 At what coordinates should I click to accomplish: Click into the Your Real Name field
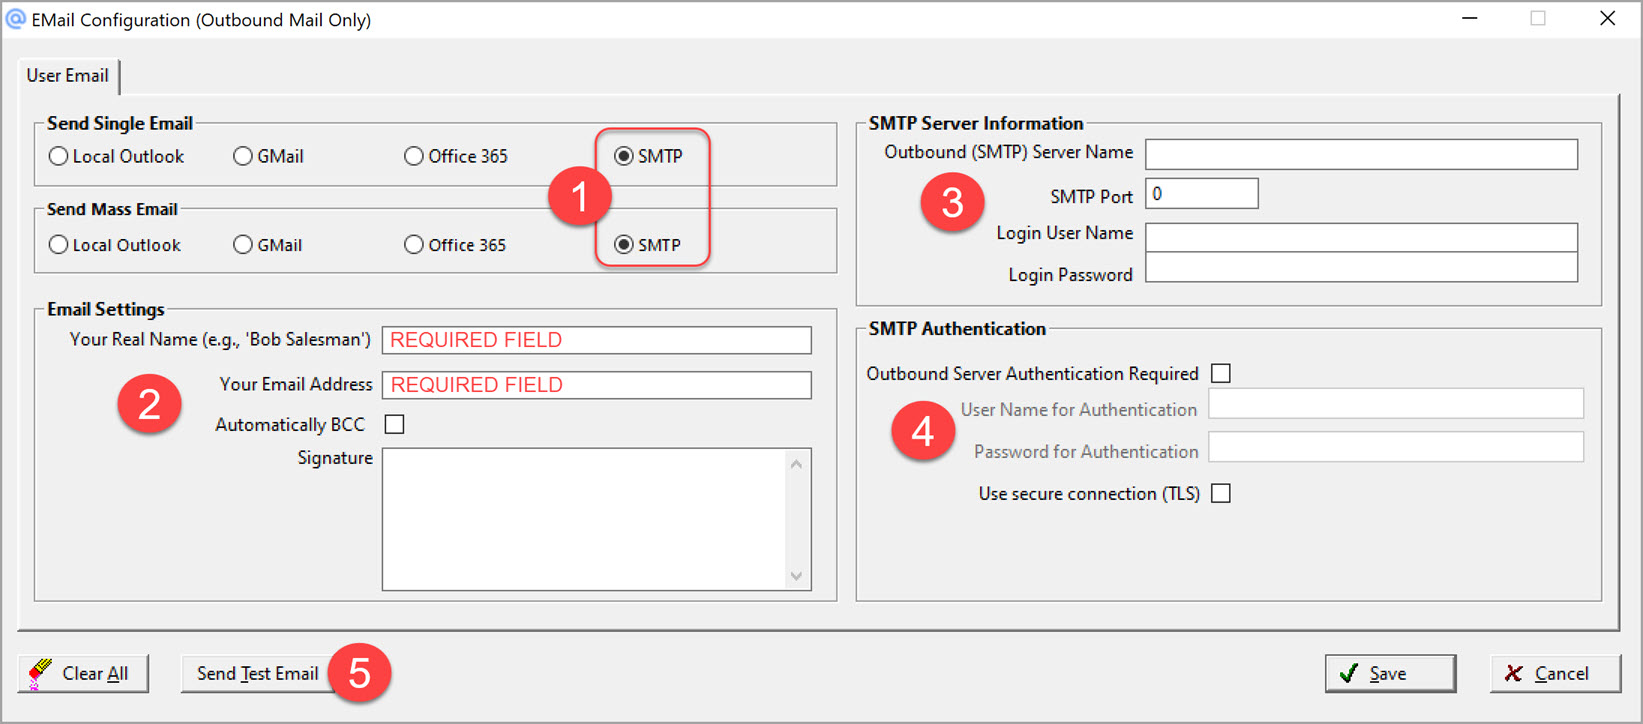click(x=596, y=340)
